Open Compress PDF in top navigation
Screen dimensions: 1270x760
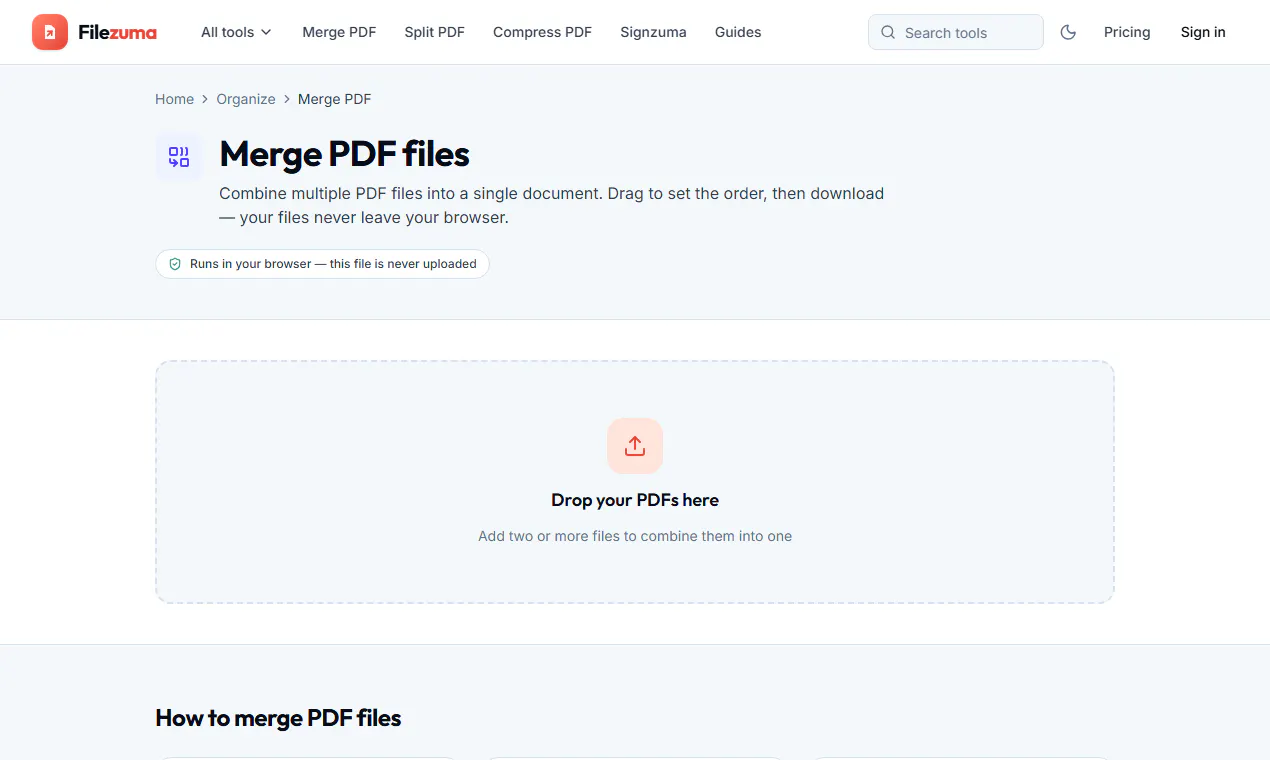click(x=542, y=32)
